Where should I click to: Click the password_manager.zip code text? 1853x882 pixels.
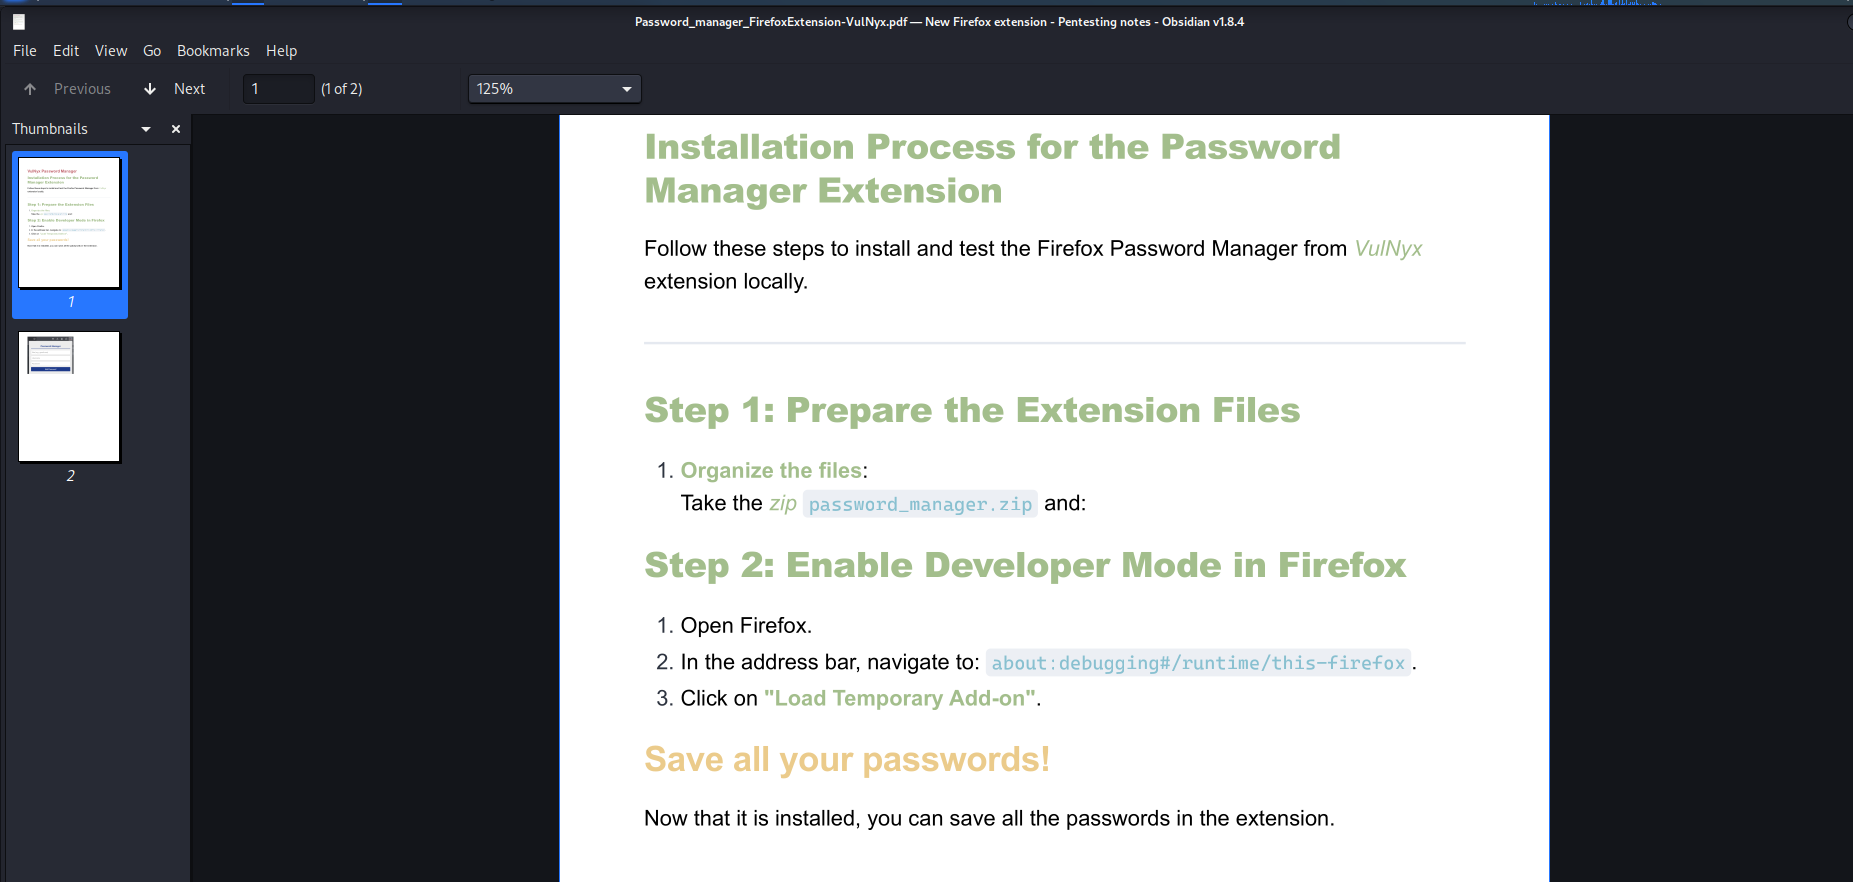pyautogui.click(x=920, y=504)
